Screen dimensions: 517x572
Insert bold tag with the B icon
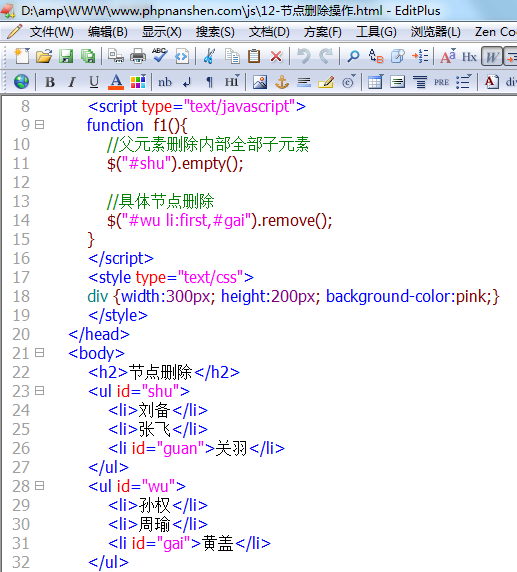pos(50,82)
